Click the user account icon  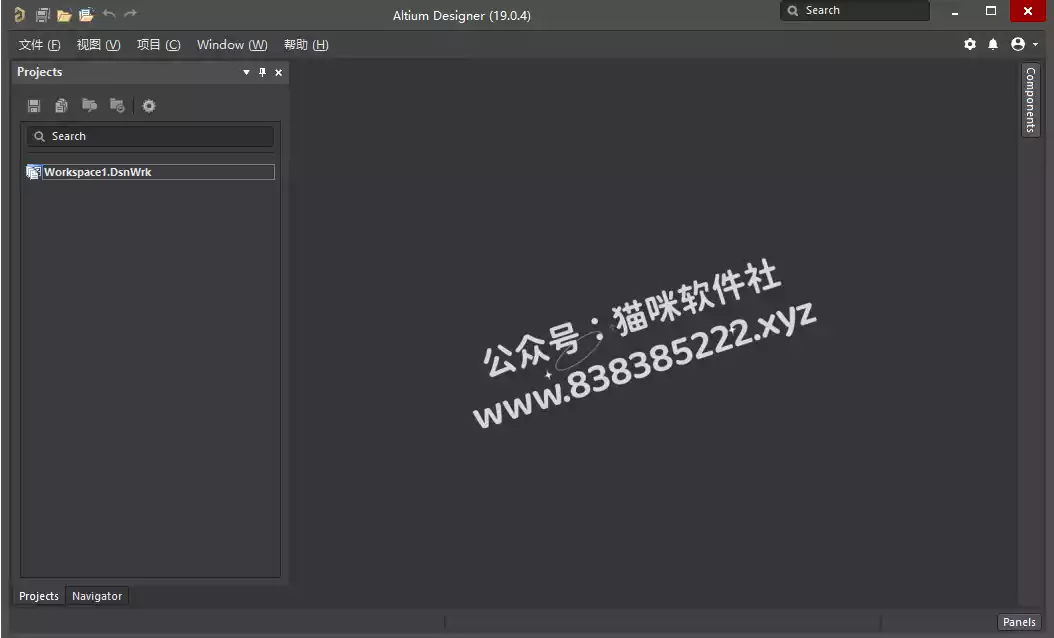1018,44
